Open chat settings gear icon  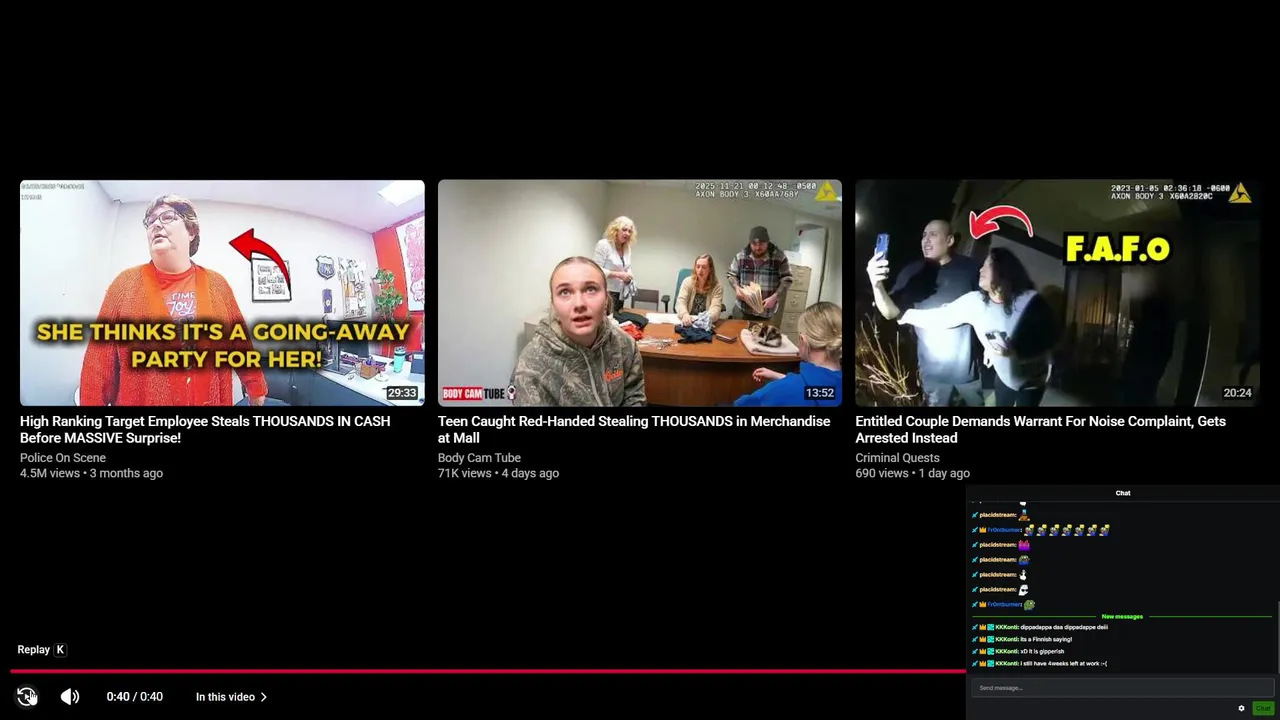coord(1242,708)
